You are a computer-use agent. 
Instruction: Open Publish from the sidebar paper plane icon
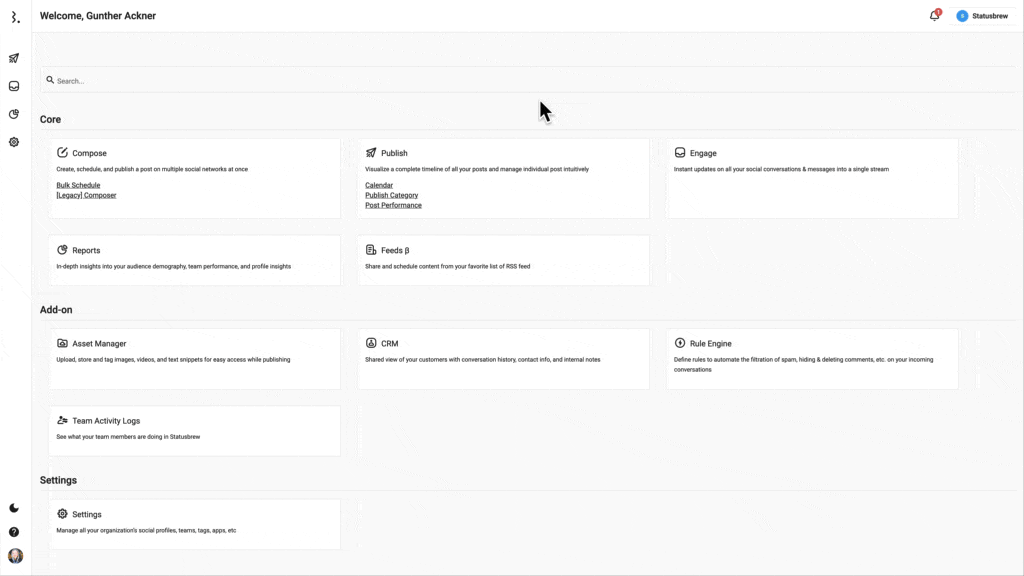[14, 58]
